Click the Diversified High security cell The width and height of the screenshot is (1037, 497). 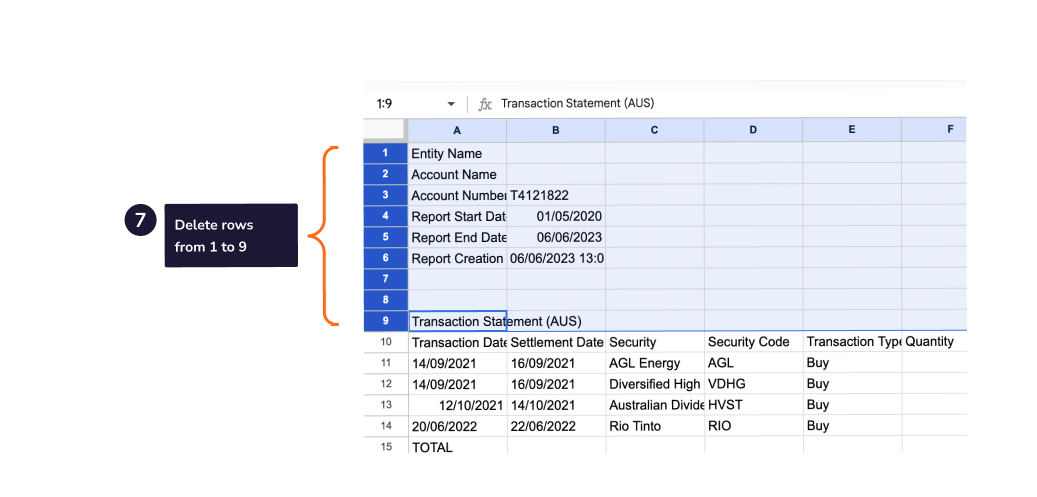654,384
